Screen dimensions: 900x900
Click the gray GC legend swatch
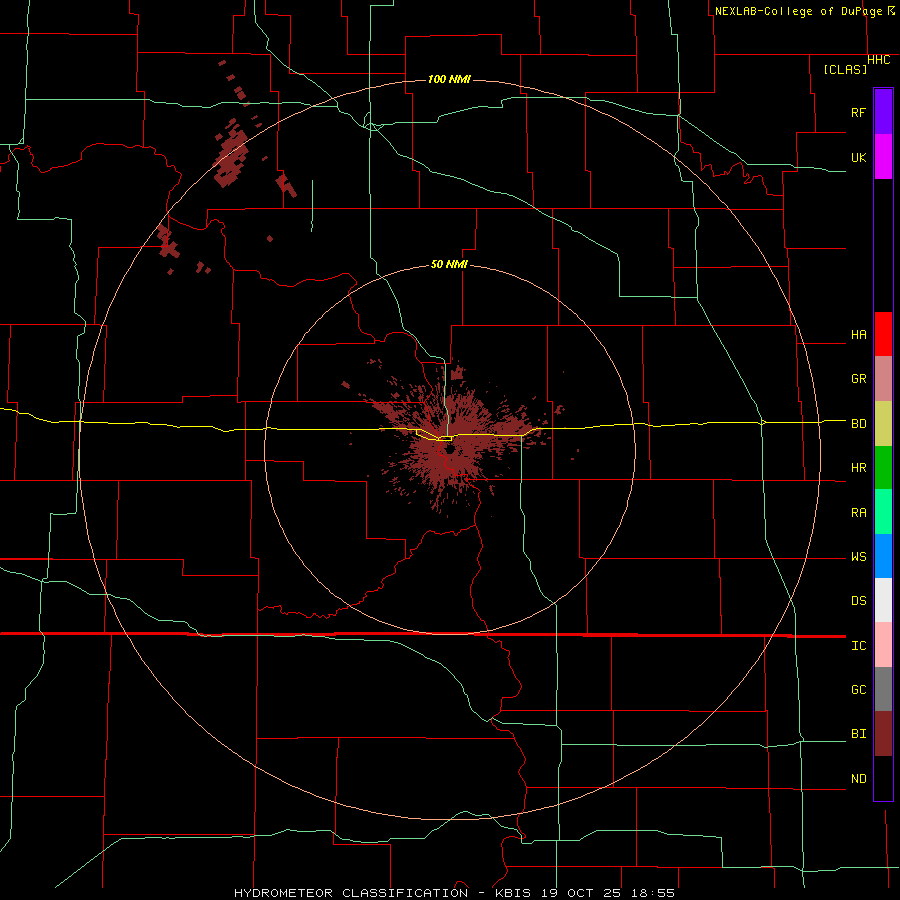point(883,689)
